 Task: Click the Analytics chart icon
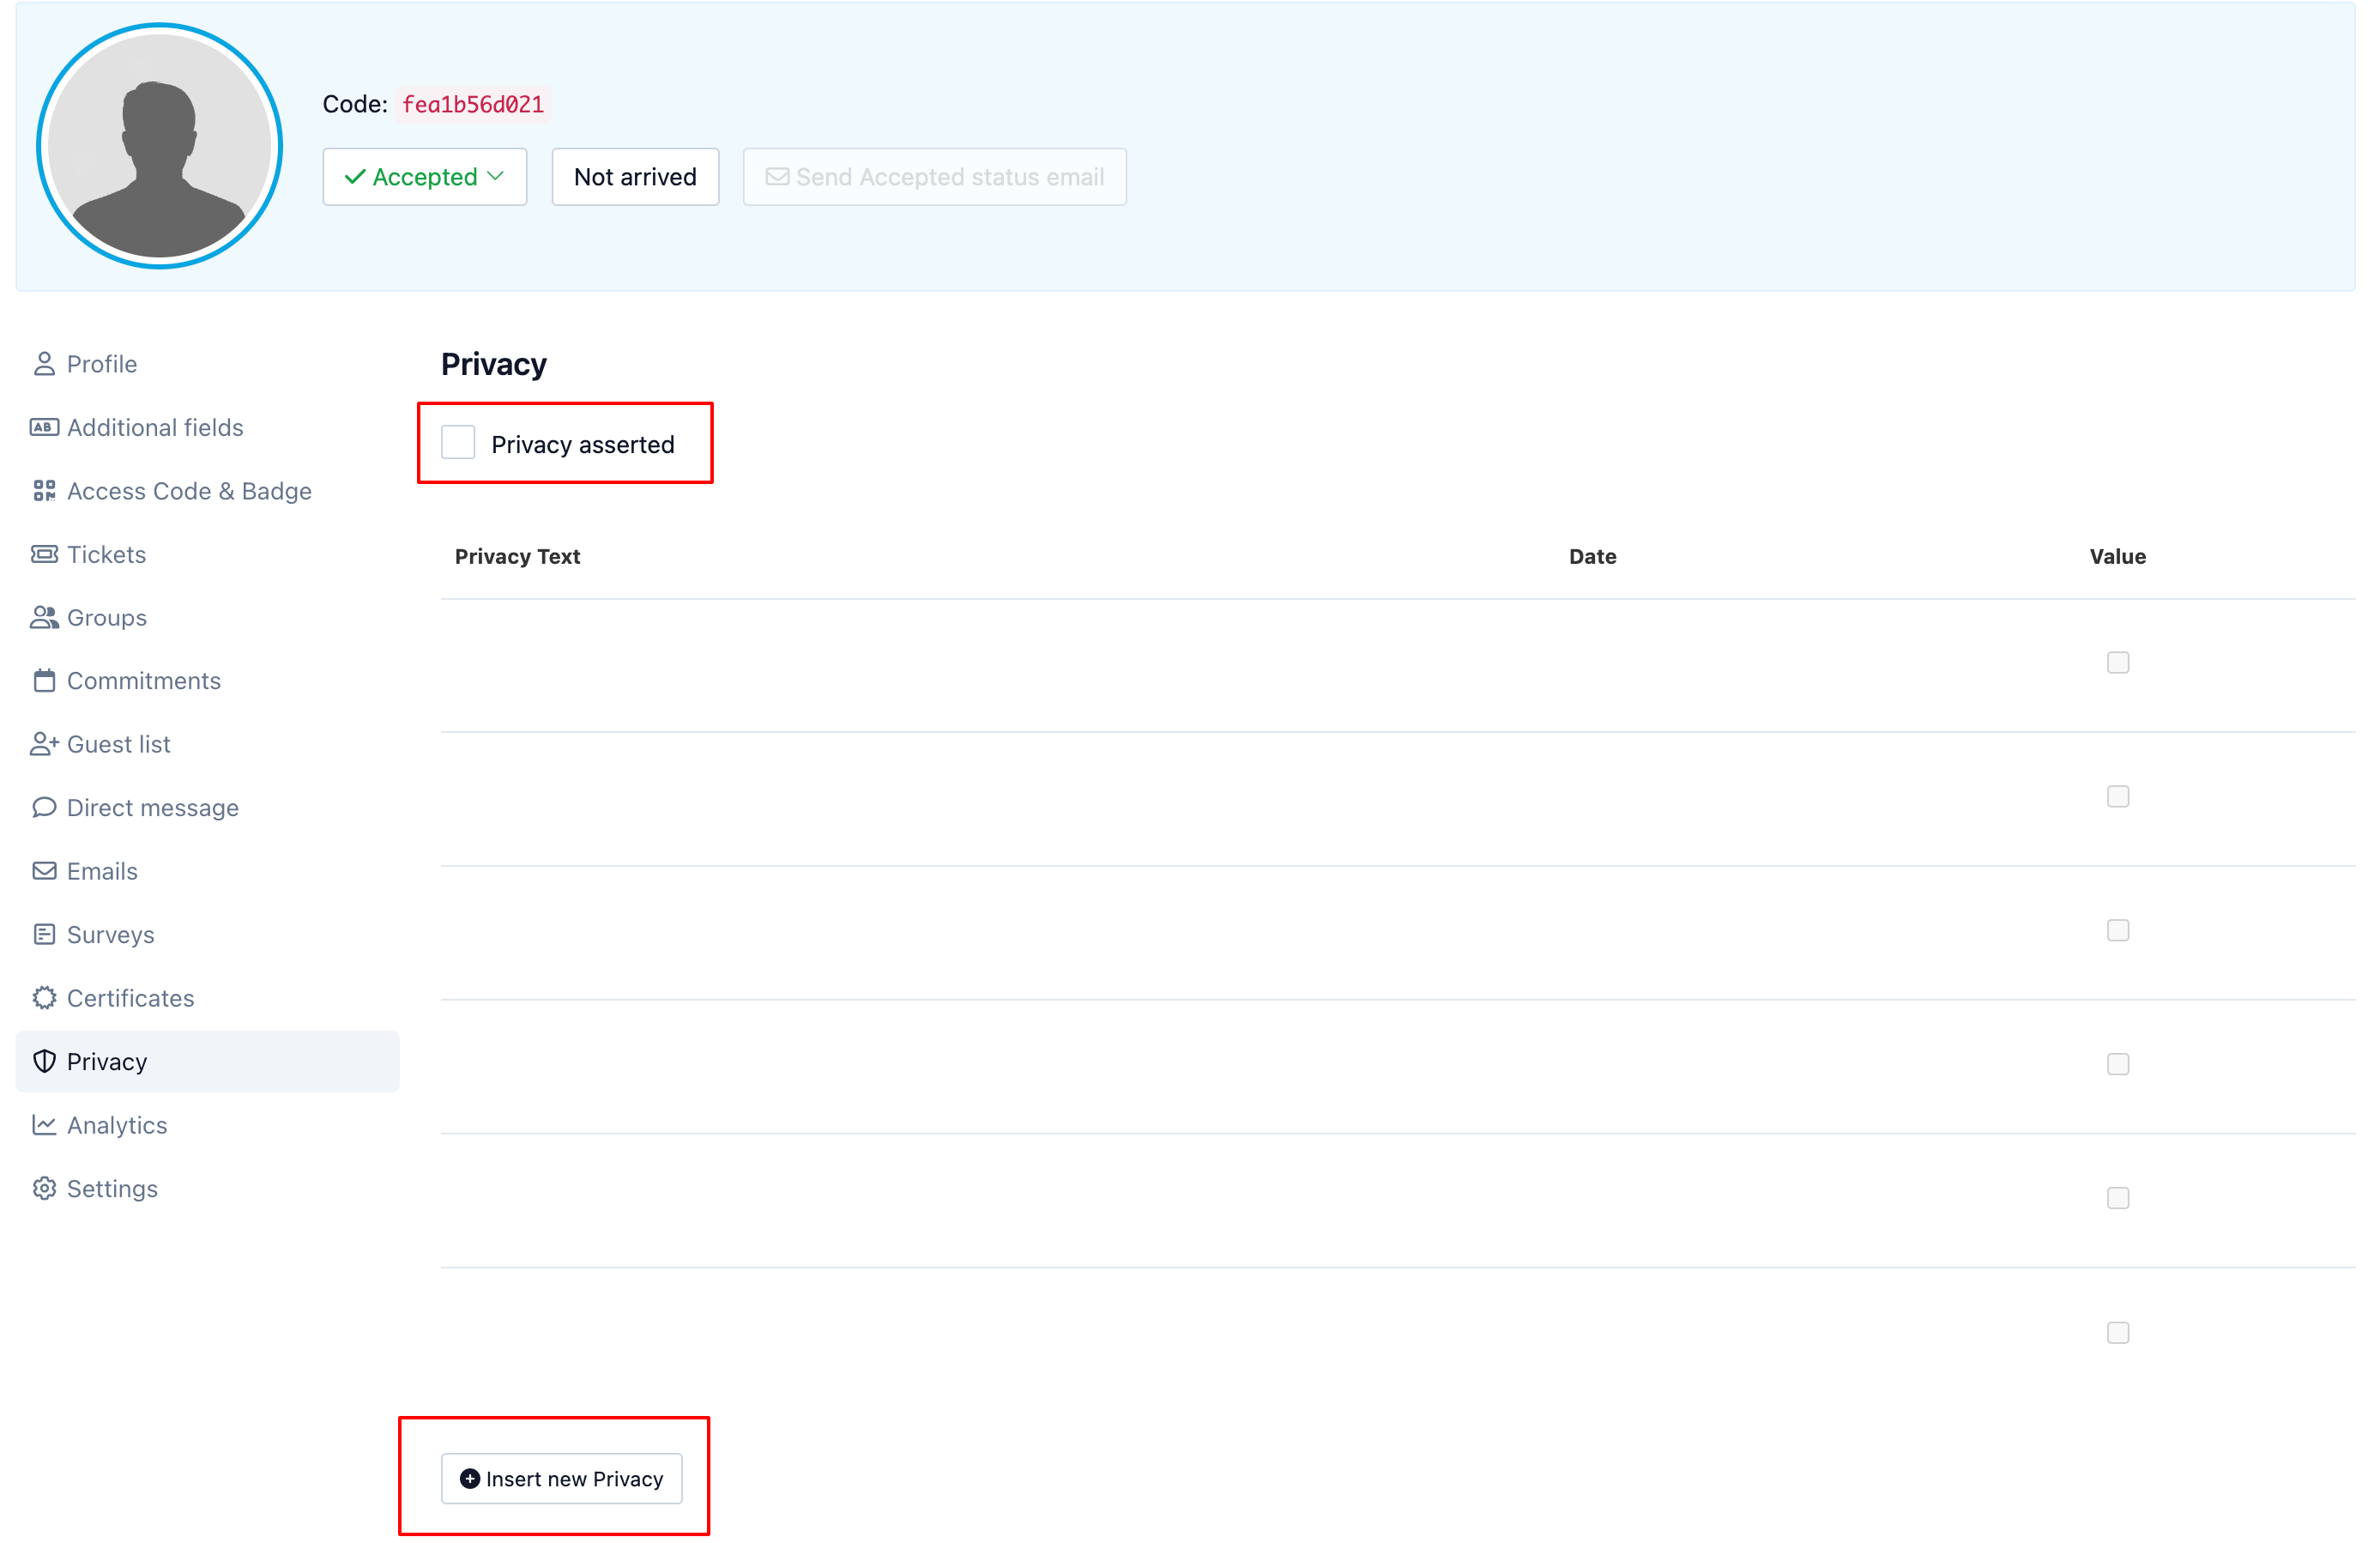click(44, 1125)
